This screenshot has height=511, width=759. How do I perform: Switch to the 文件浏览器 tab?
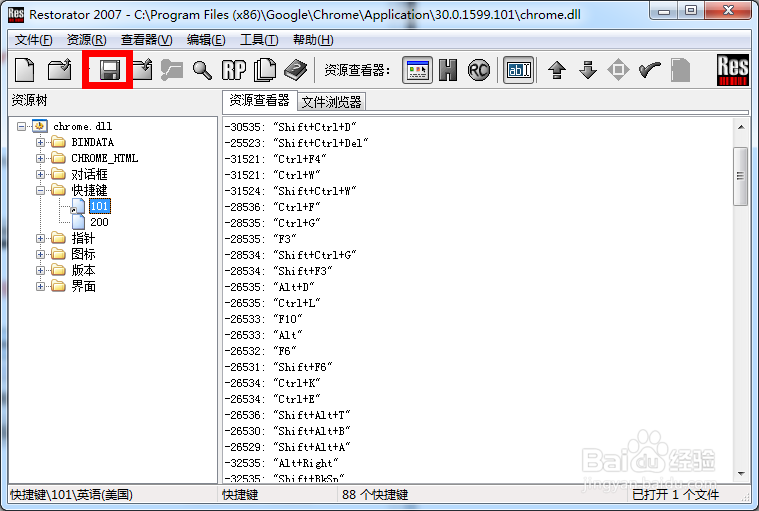(332, 102)
